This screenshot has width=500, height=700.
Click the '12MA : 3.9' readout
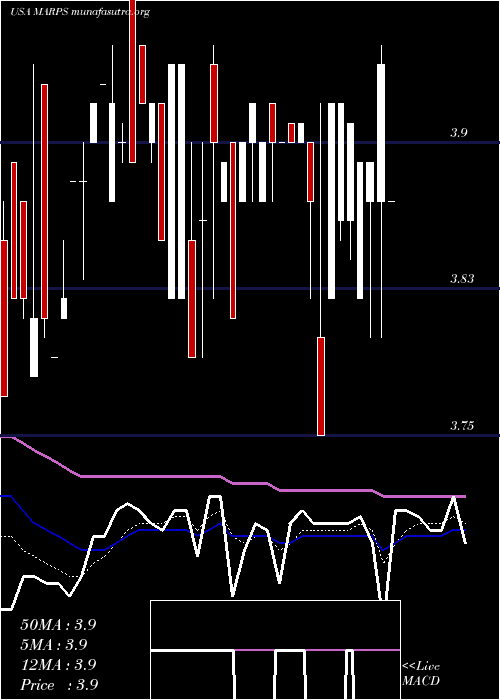tap(58, 665)
